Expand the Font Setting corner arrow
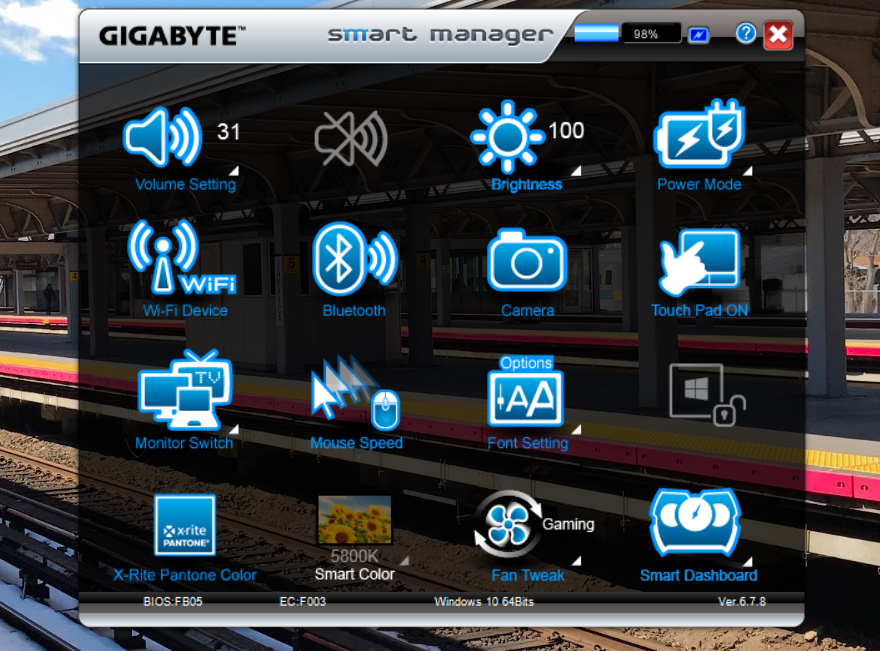This screenshot has width=880, height=651. pyautogui.click(x=576, y=430)
